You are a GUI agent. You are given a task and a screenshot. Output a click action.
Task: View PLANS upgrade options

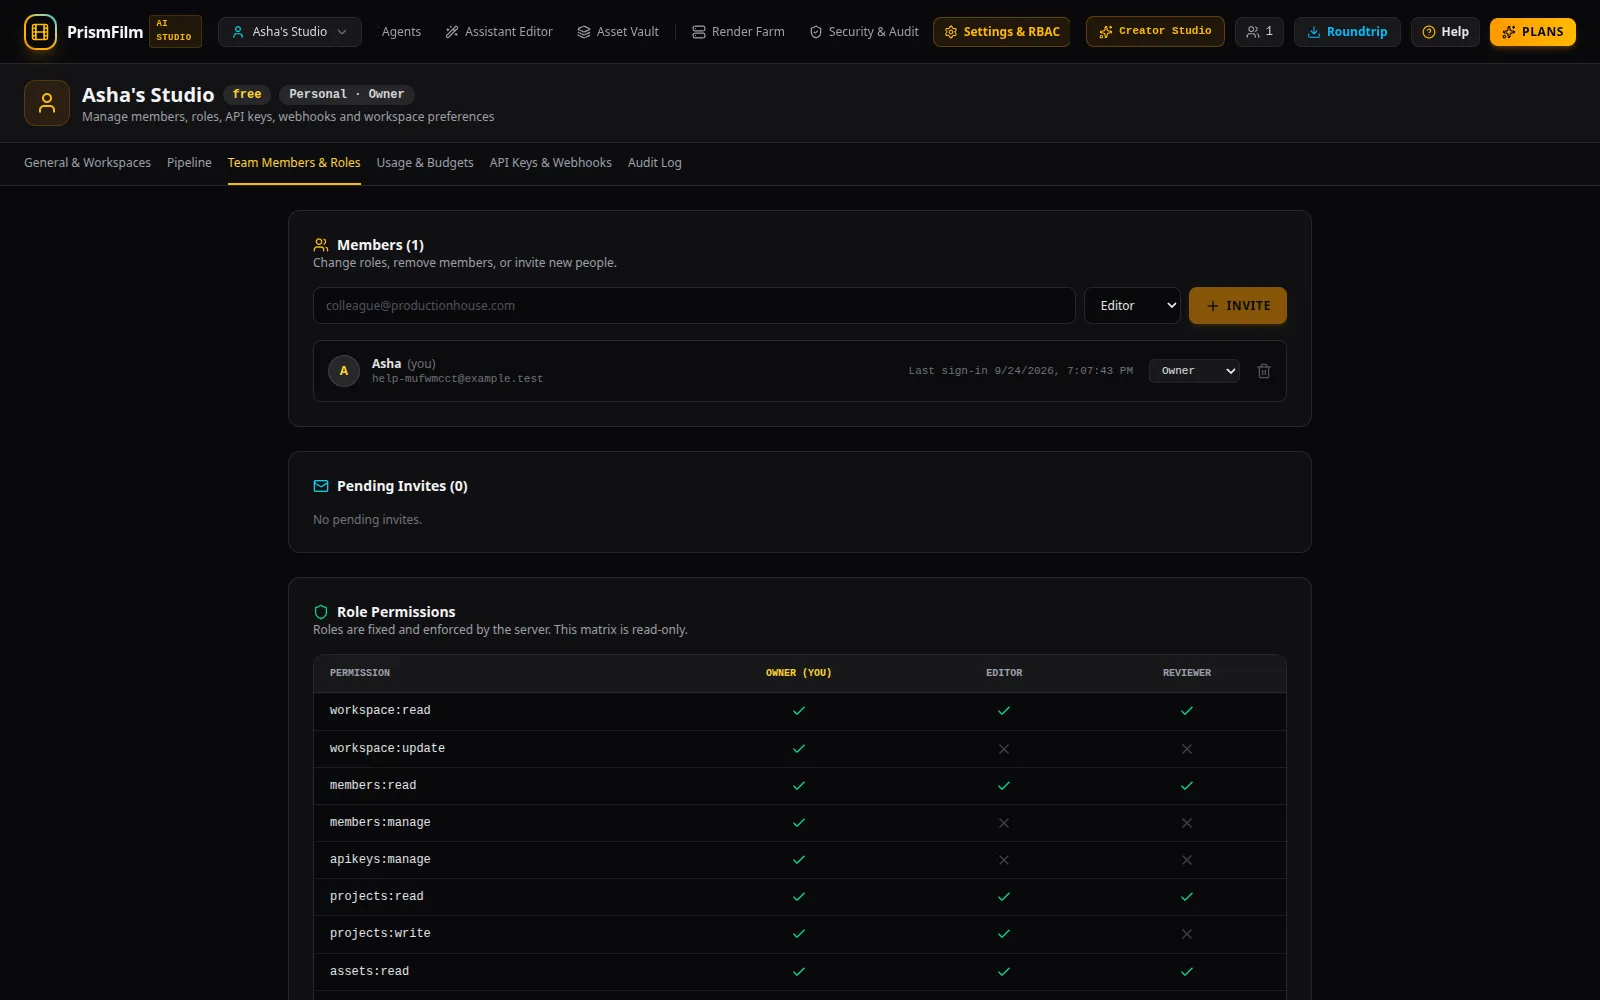click(x=1533, y=32)
